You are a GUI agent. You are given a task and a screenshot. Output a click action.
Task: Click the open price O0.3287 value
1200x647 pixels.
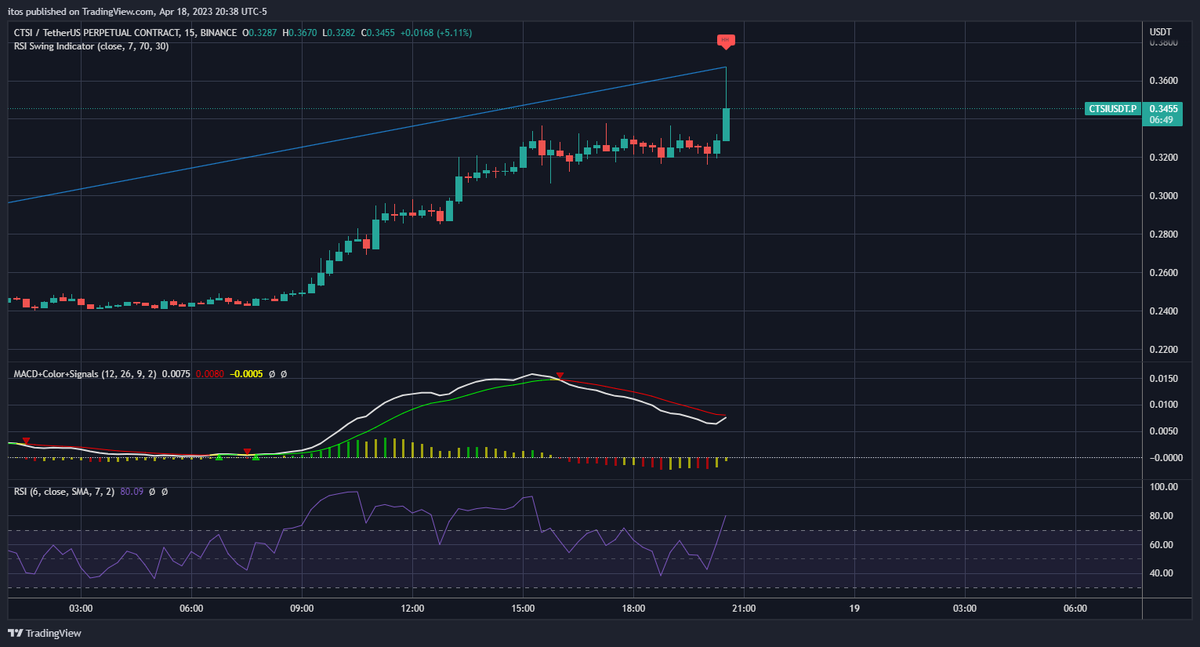[x=260, y=33]
